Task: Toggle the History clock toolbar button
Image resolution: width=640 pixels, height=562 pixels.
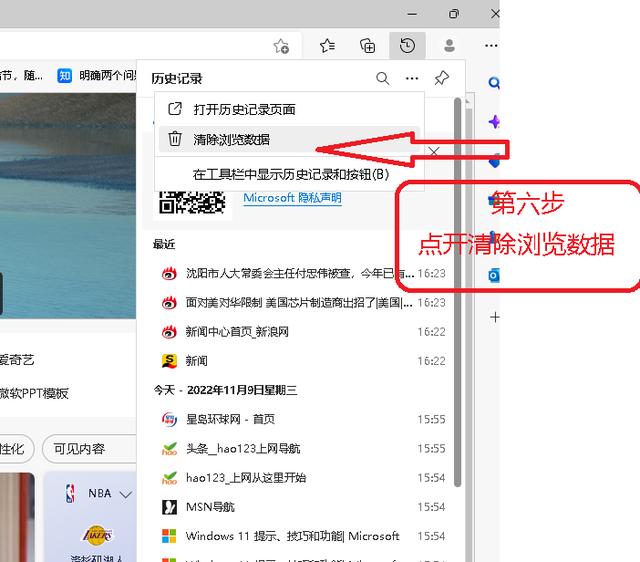Action: (x=407, y=45)
